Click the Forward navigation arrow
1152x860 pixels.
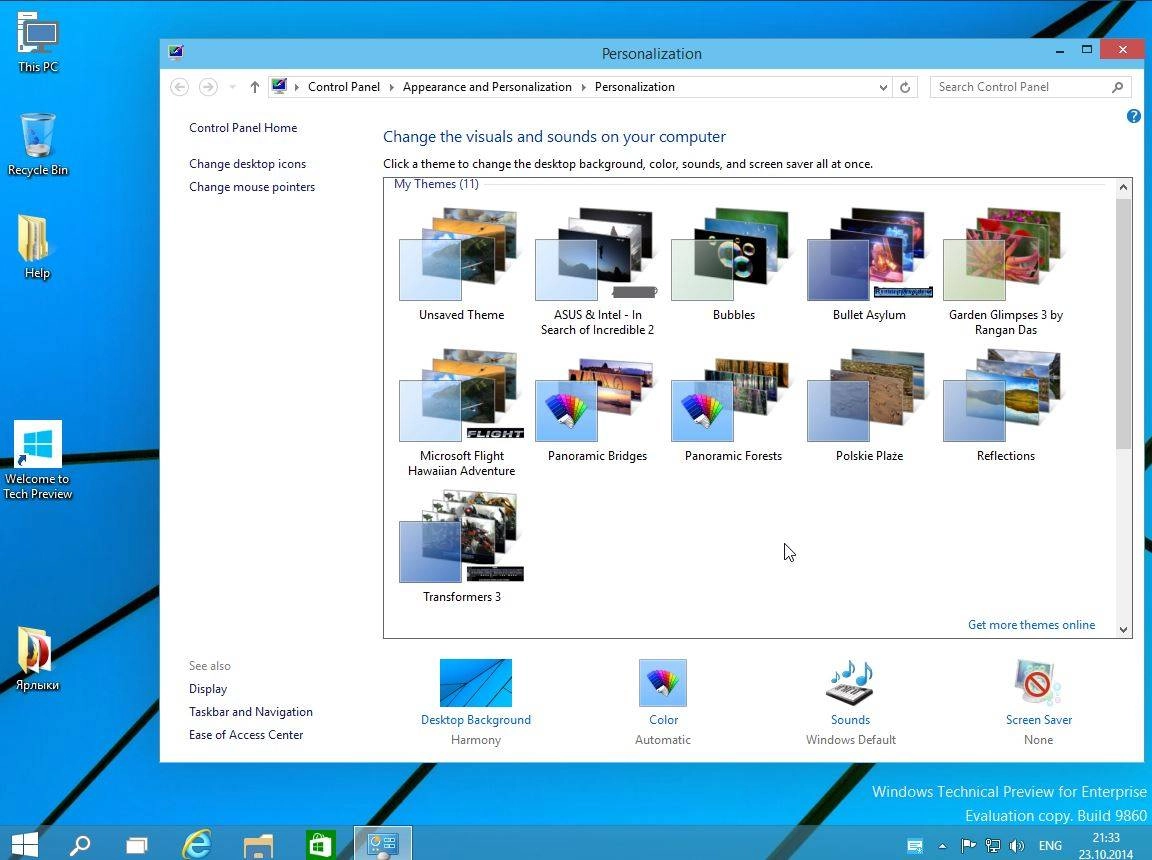click(209, 87)
